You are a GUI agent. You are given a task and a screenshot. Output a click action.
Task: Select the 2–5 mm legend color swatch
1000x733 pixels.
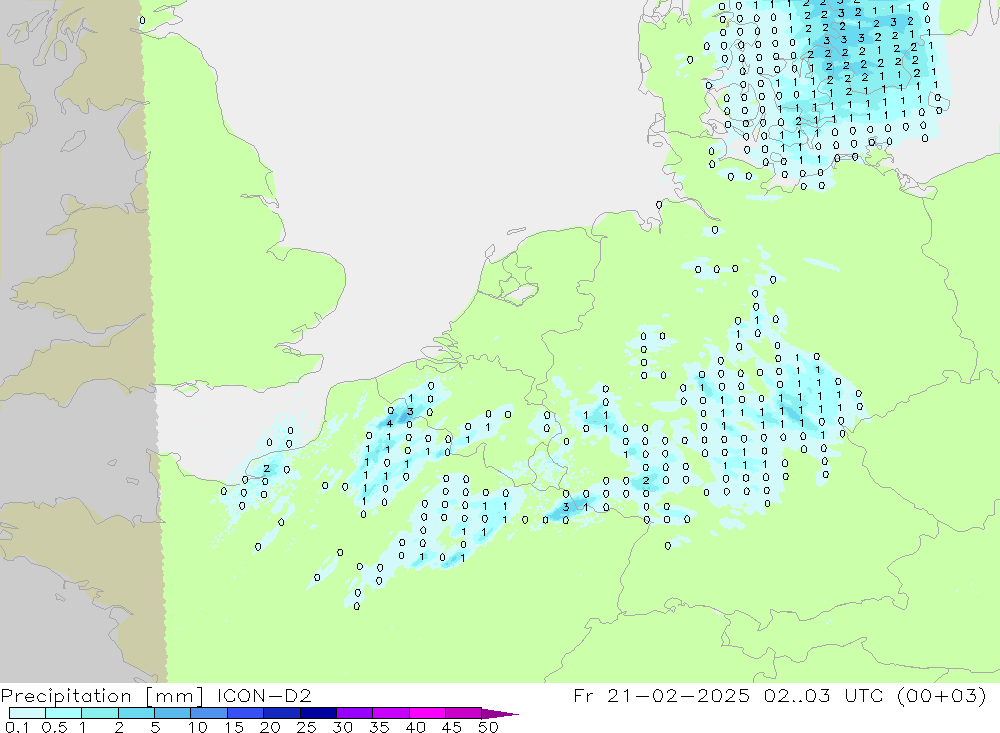[x=136, y=713]
